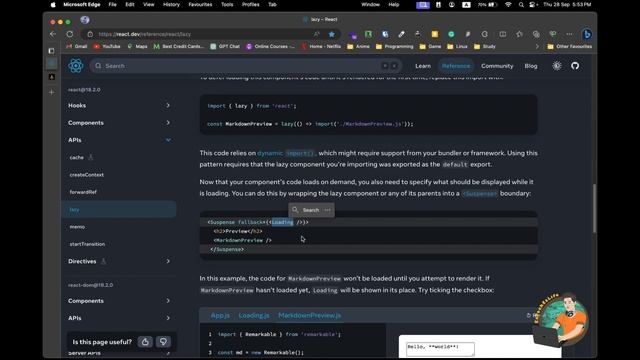640x360 pixels.
Task: Click the search magnifier in selection popup
Action: coord(295,210)
